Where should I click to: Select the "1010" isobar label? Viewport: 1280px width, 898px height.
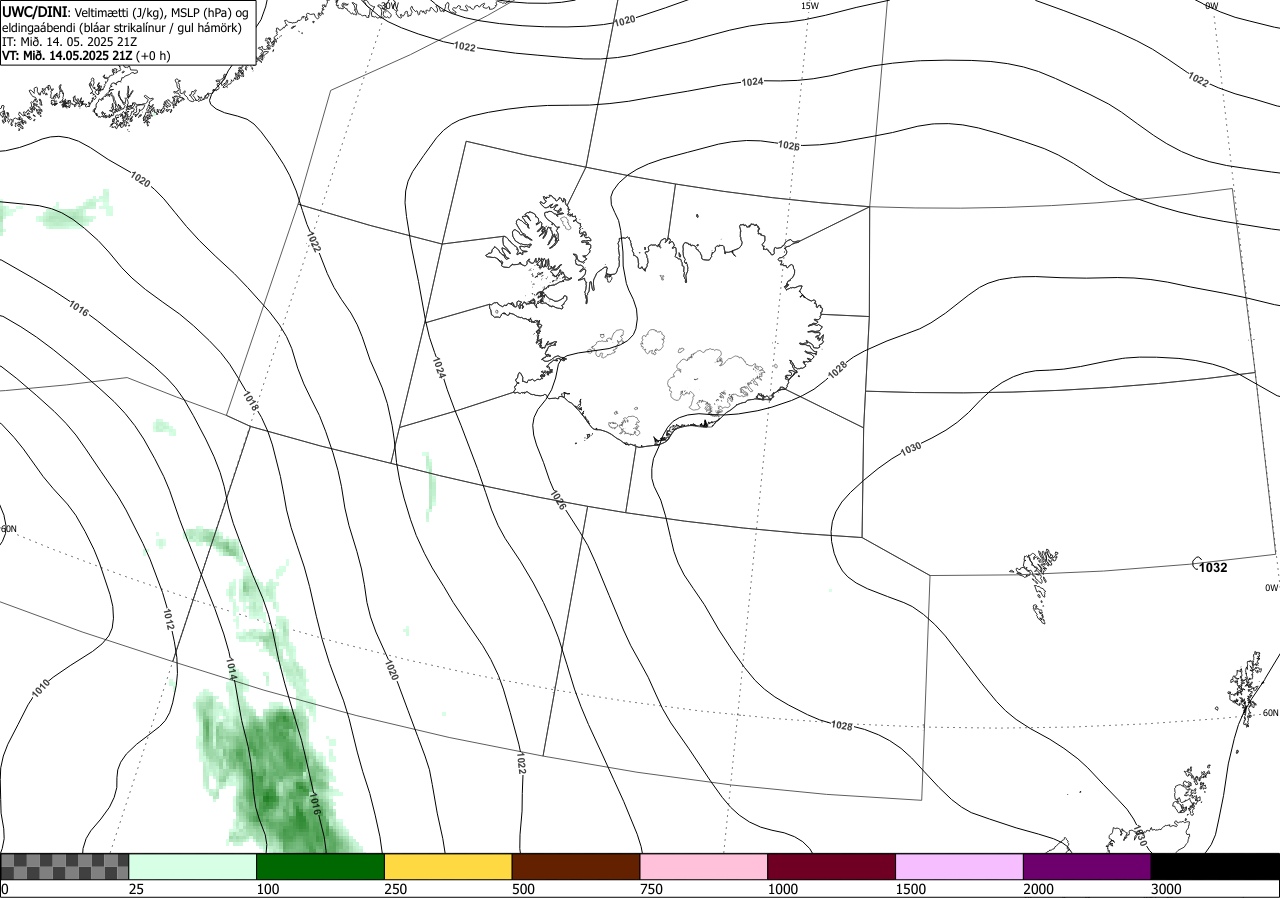[x=40, y=688]
